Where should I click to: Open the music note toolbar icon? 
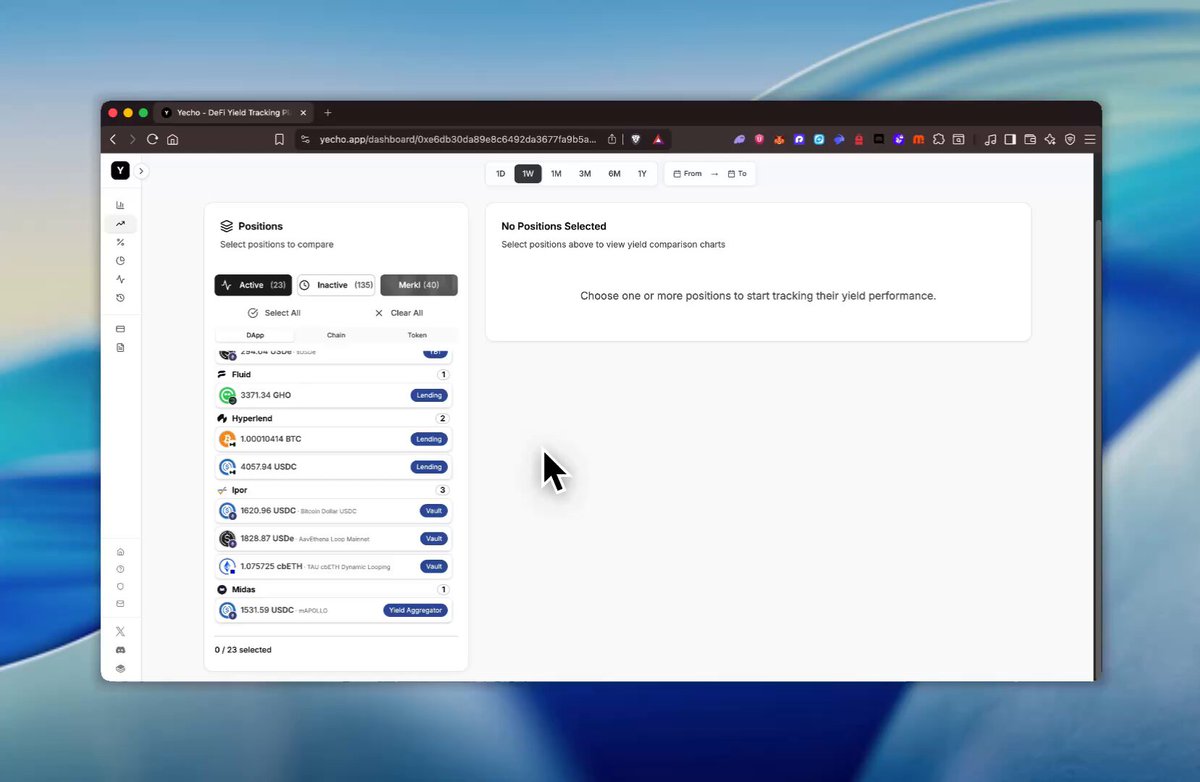pos(990,140)
